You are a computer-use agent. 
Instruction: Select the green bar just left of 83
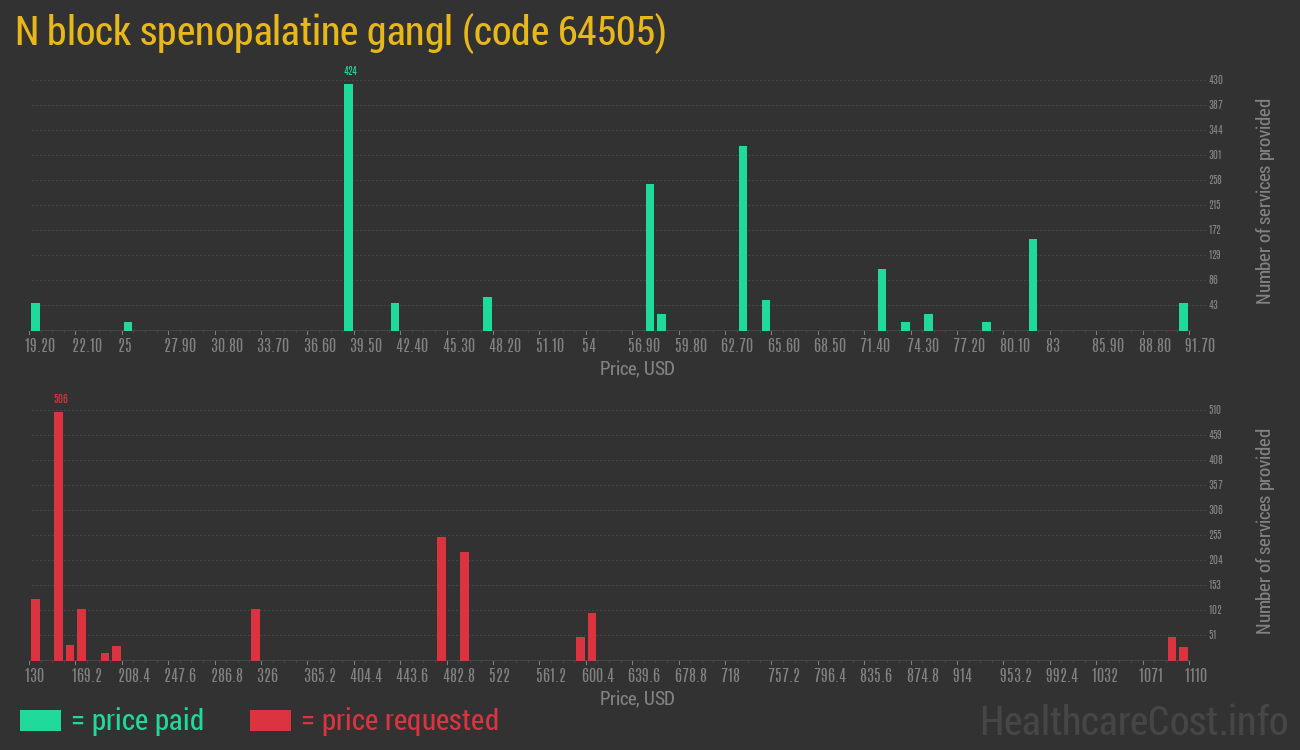click(x=1033, y=285)
